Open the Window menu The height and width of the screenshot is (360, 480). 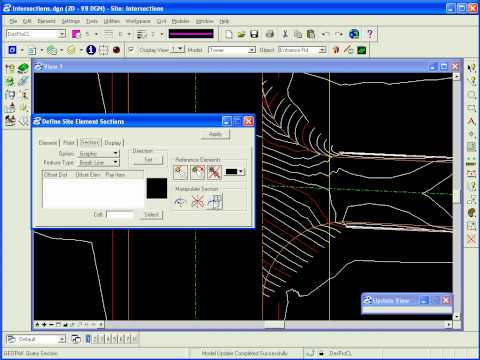pos(204,21)
